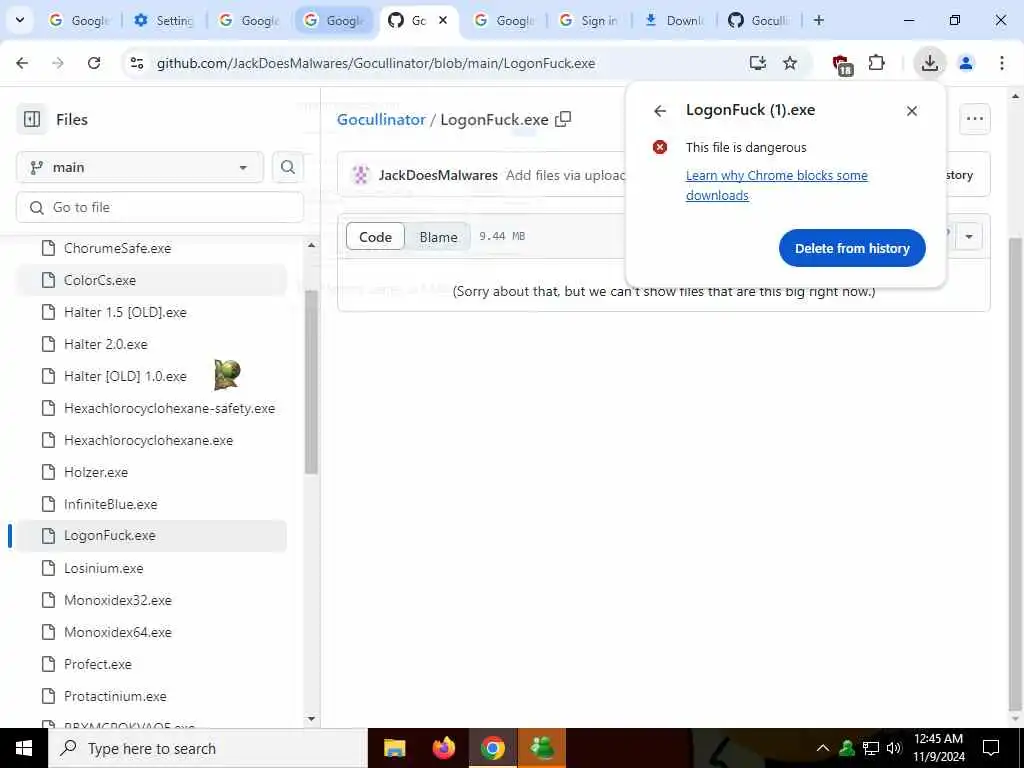
Task: Collapse the Files side panel icon
Action: (x=32, y=120)
